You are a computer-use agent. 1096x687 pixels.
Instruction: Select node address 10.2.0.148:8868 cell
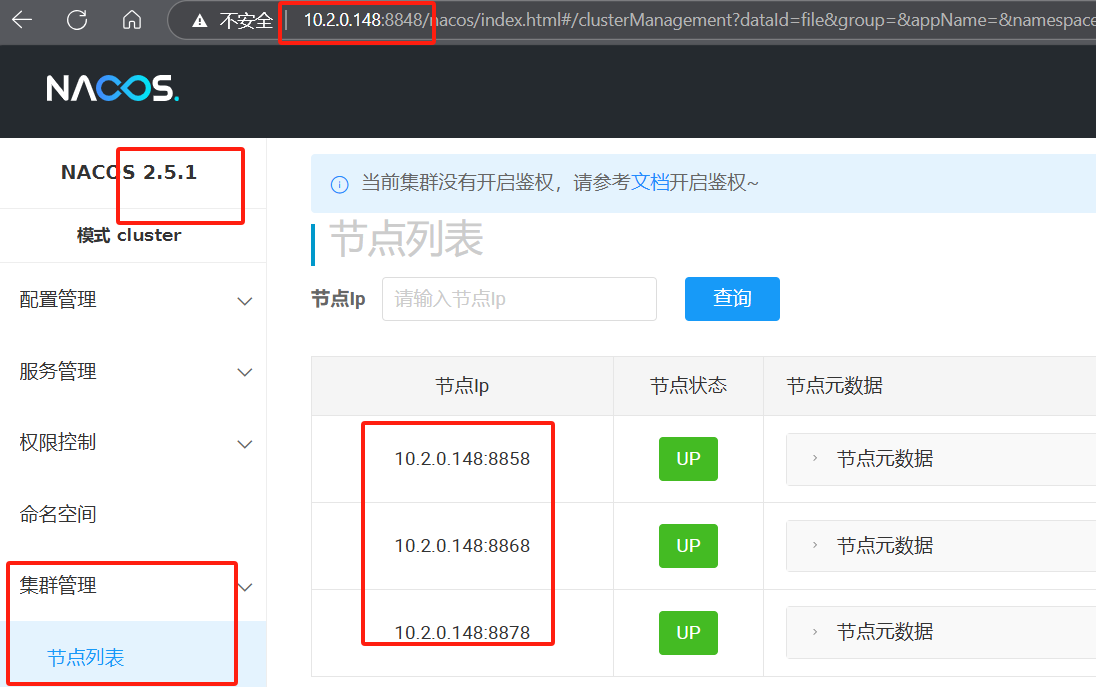[462, 545]
